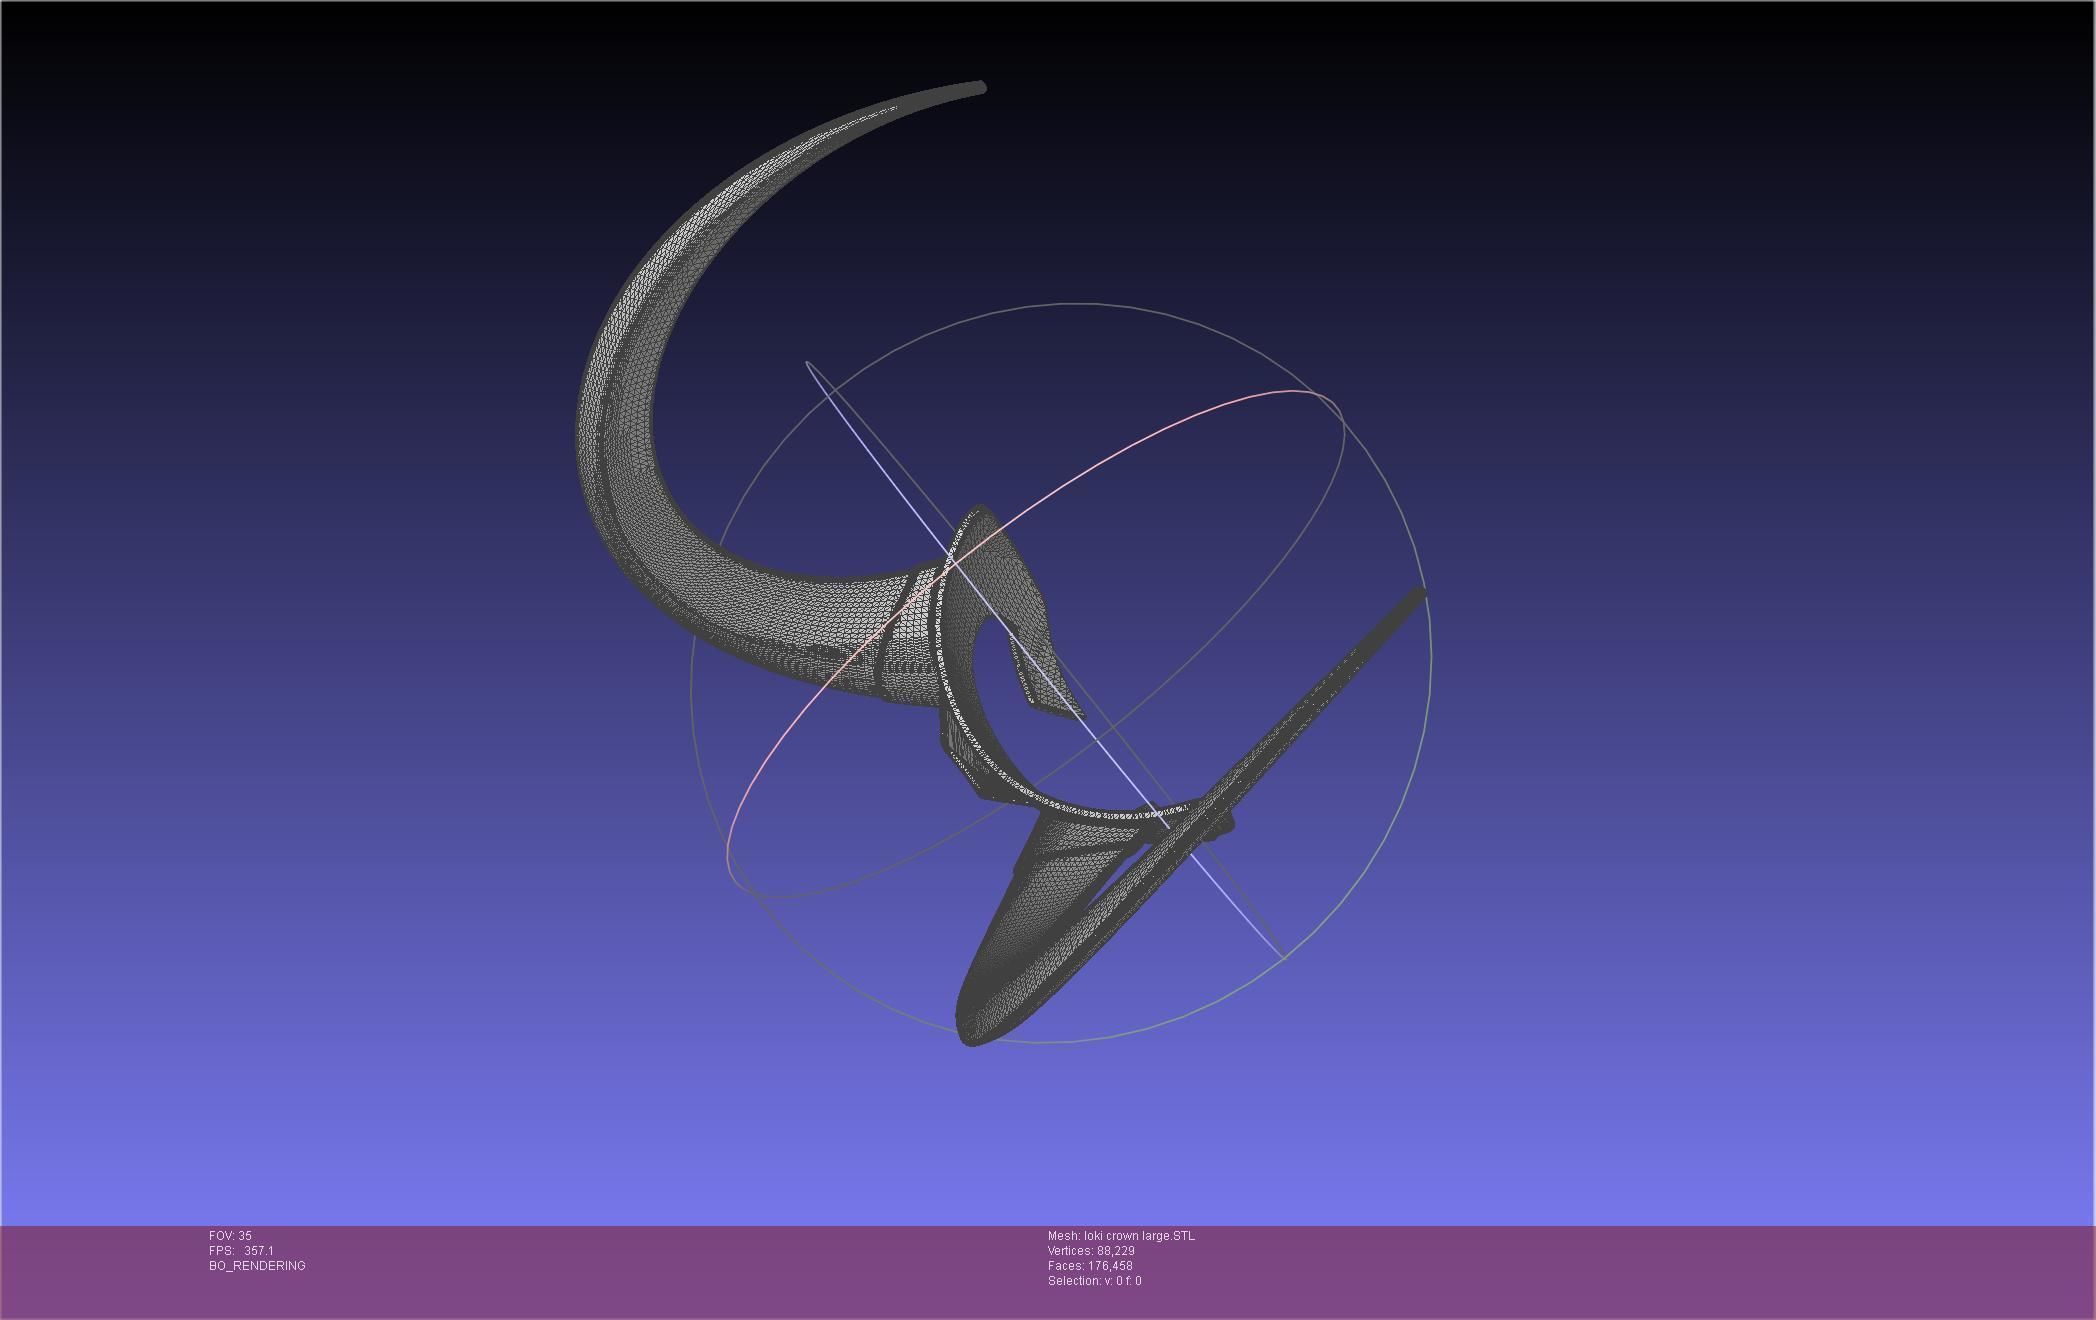
Task: Click the 'Selection: v: 0 f: 0' line
Action: click(x=1094, y=1281)
